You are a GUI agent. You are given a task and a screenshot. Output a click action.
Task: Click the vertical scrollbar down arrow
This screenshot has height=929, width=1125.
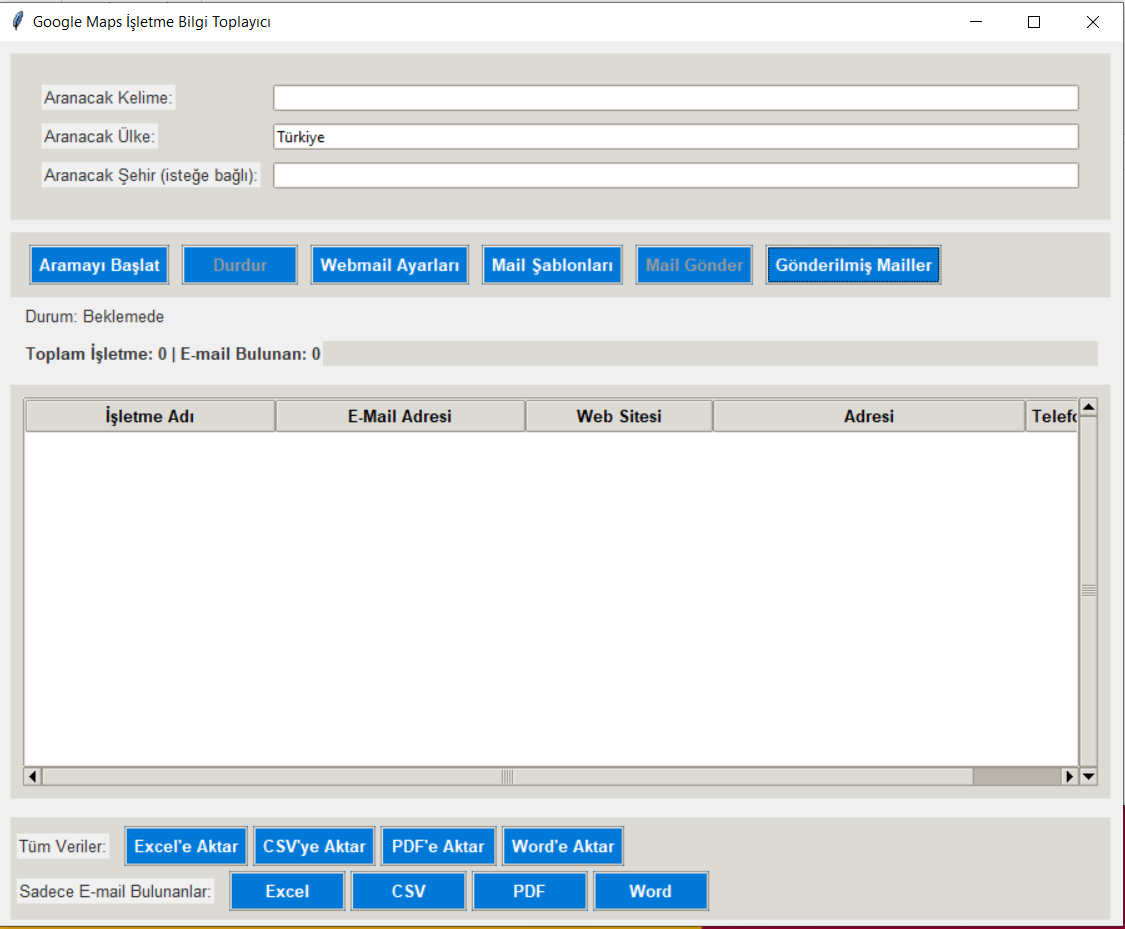(1088, 776)
